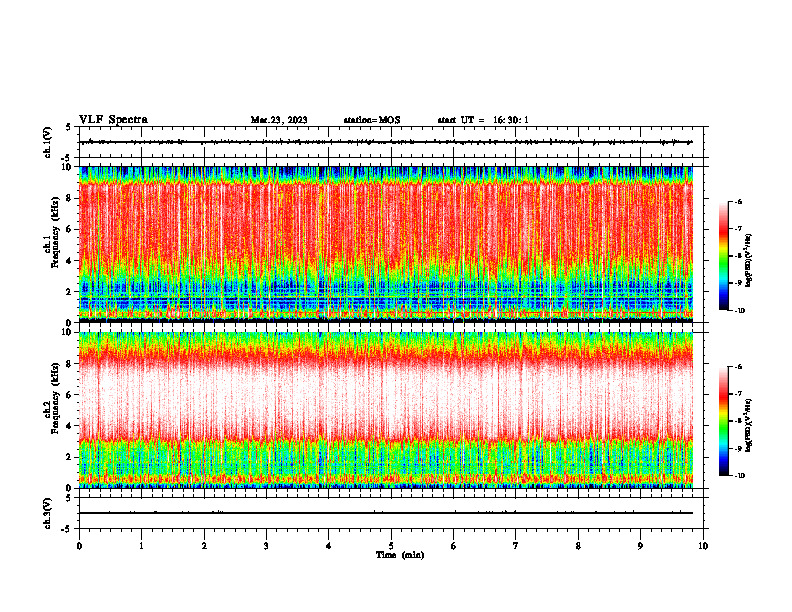
Task: Click the ch.3 voltage waveform trace
Action: [x=386, y=513]
